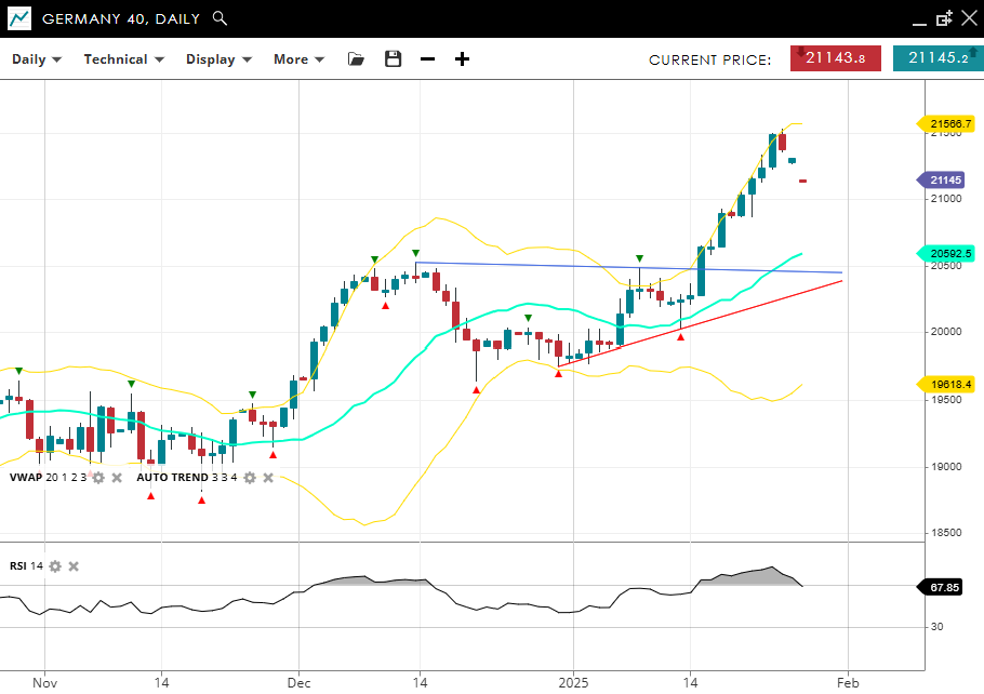Remove the VWAP indicator
This screenshot has width=984, height=694.
[116, 478]
